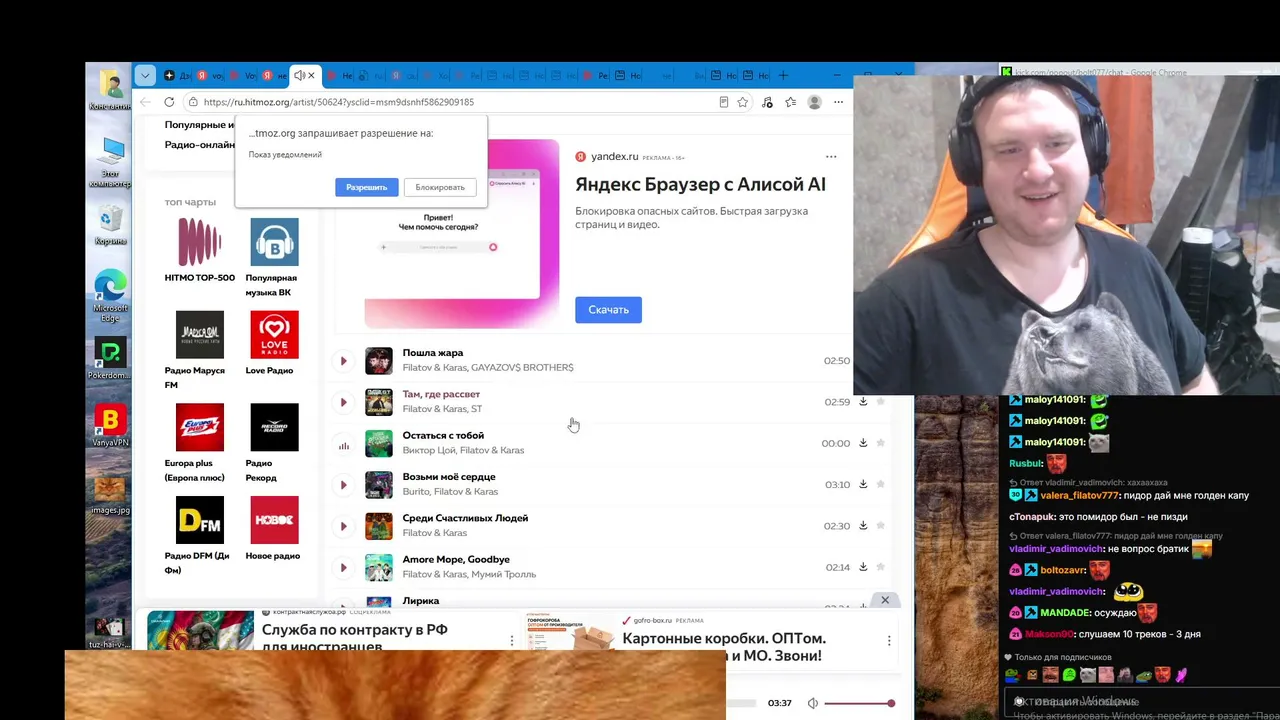This screenshot has height=720, width=1280.
Task: Expand the Edge tab actions dropdown
Action: coord(145,75)
